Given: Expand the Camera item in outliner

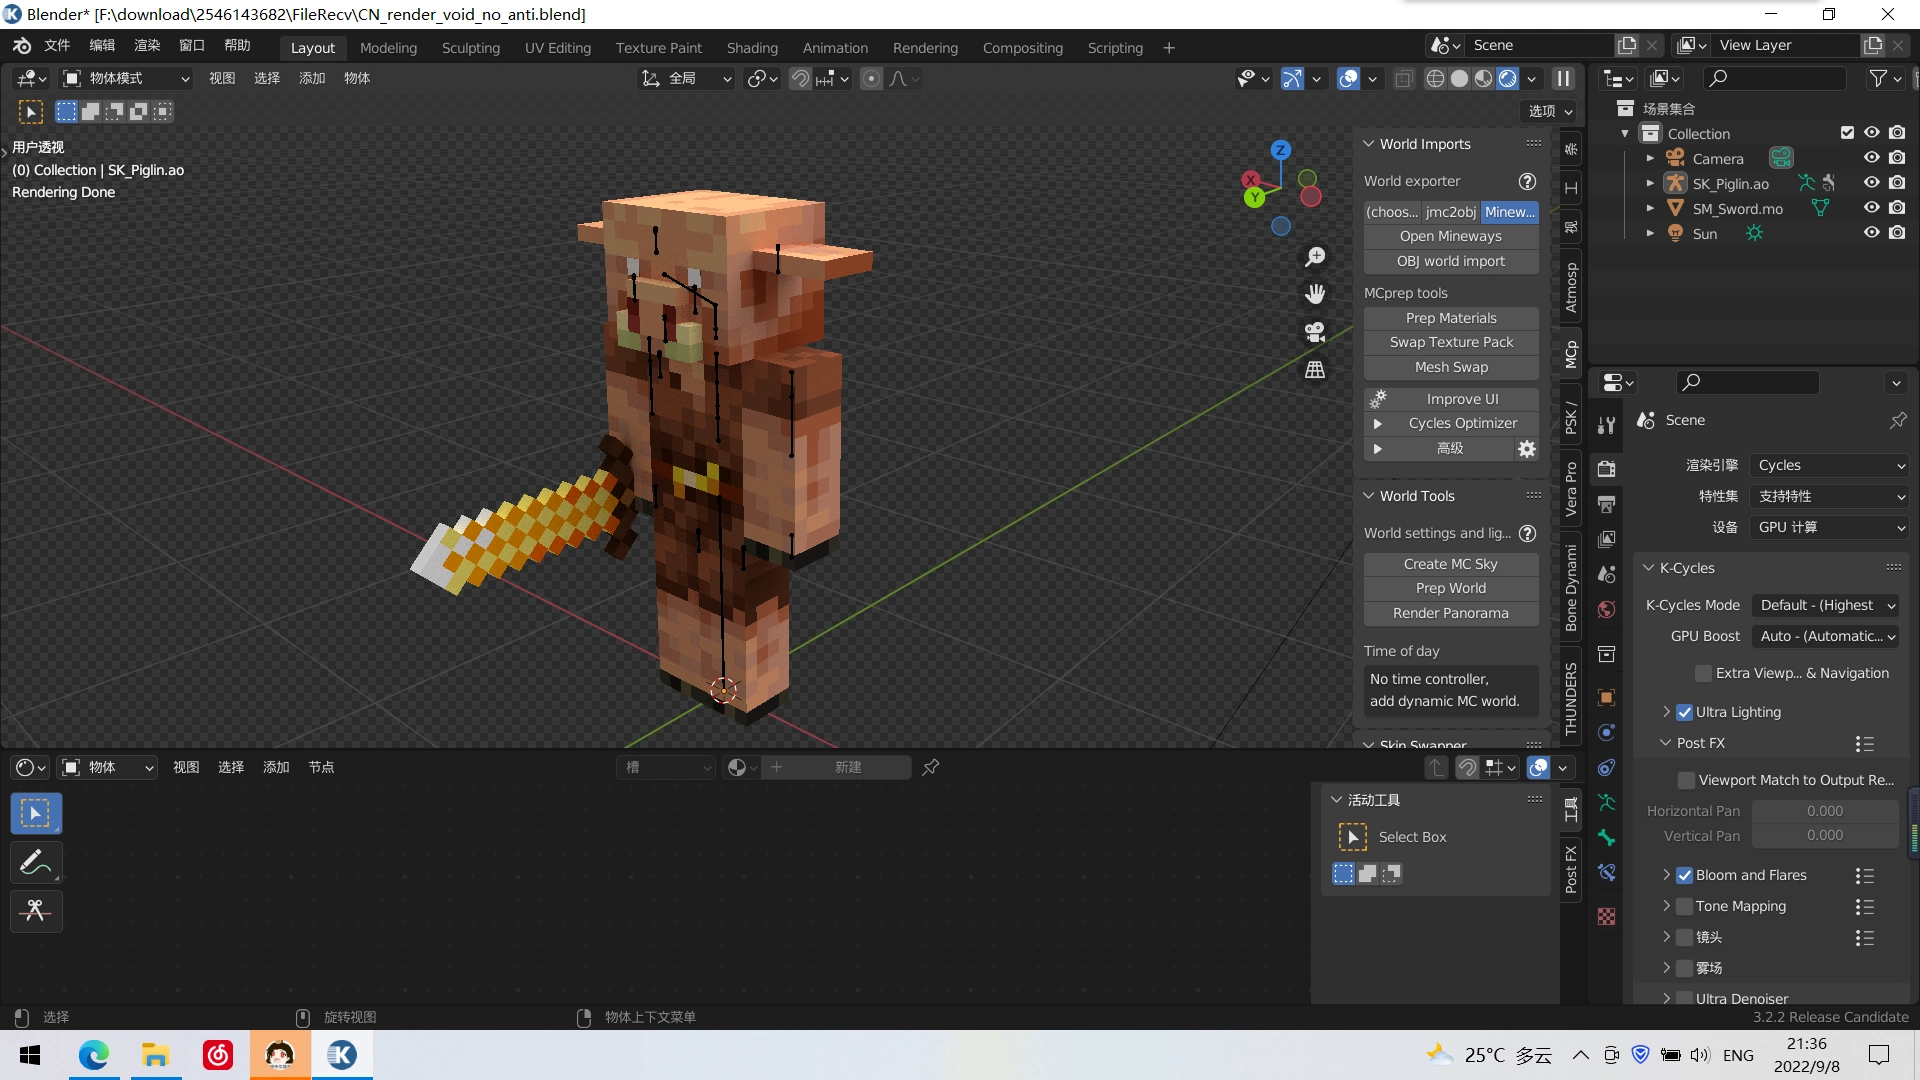Looking at the screenshot, I should click(x=1650, y=158).
